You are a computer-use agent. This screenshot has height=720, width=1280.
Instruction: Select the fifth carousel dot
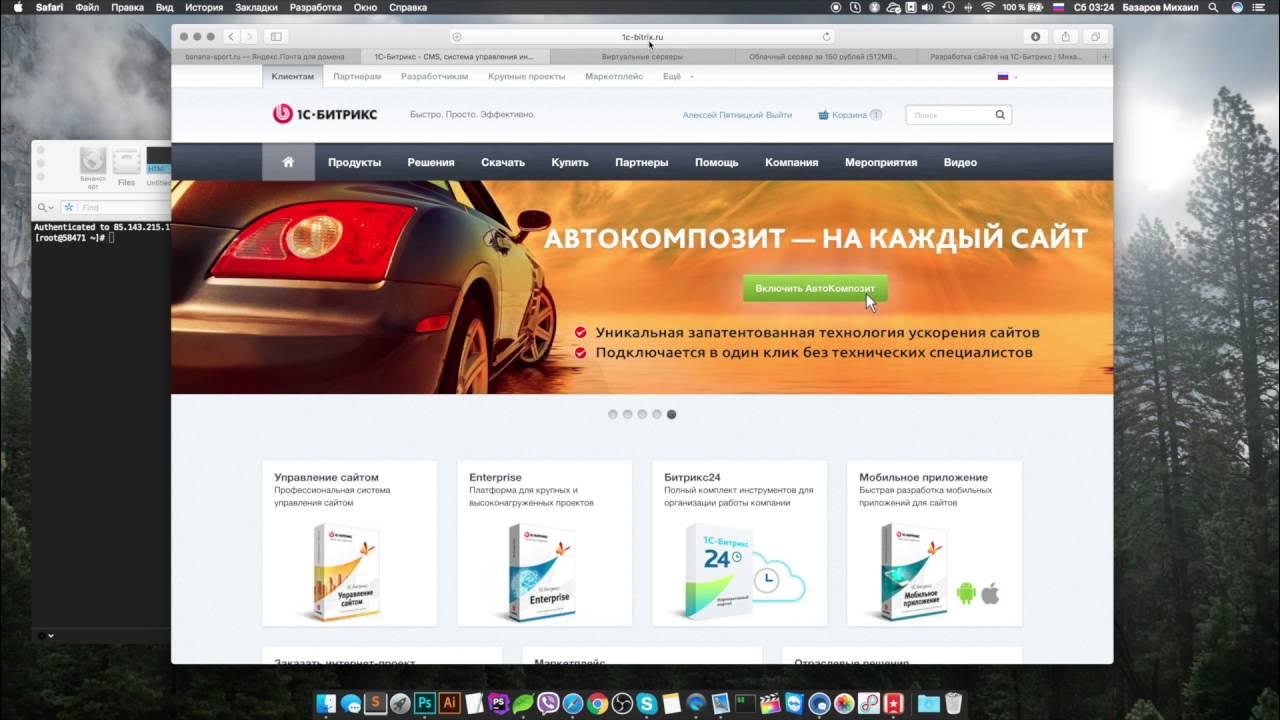(x=671, y=414)
